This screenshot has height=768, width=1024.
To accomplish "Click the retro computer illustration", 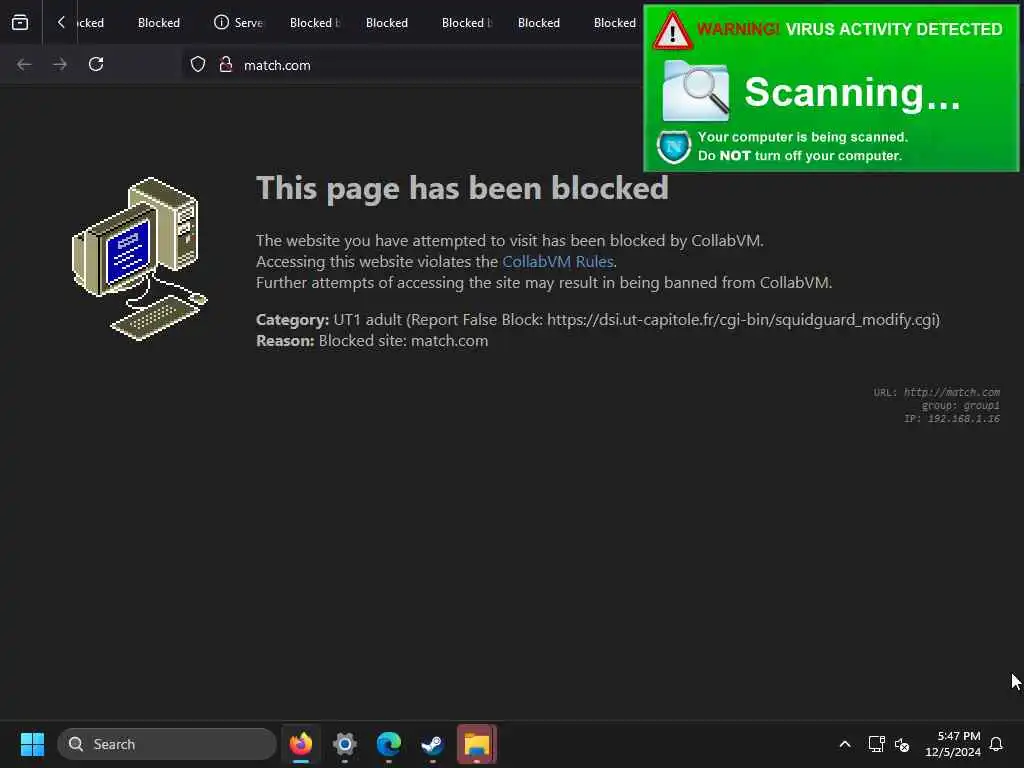I will click(140, 259).
